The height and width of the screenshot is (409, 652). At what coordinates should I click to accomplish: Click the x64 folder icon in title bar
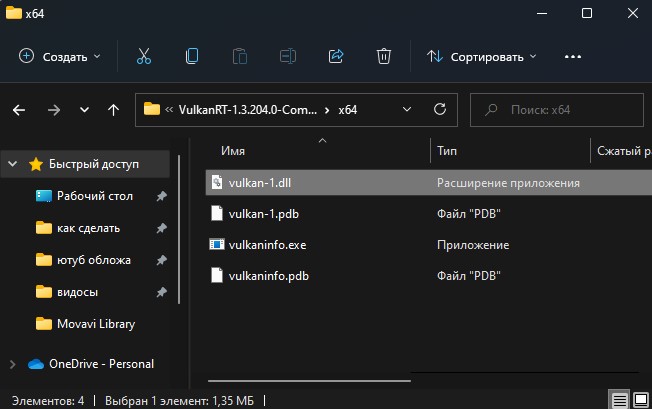(14, 13)
